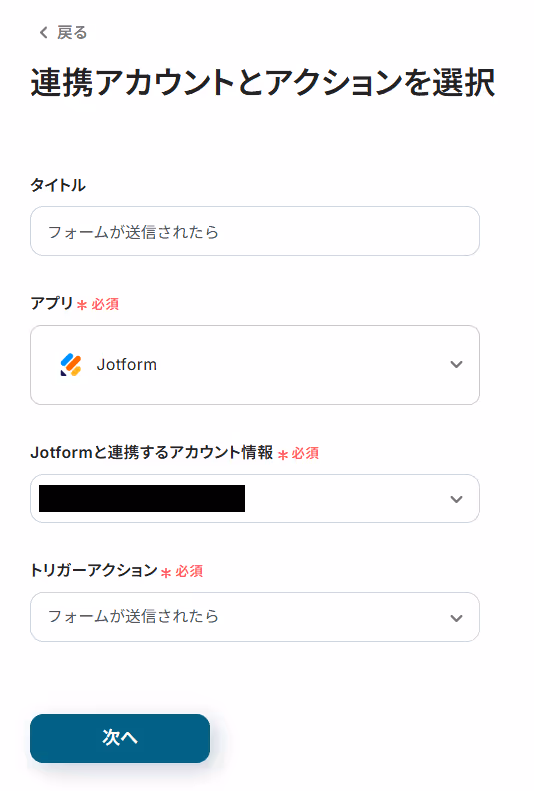Click the トリガーアクション field label

[x=94, y=570]
